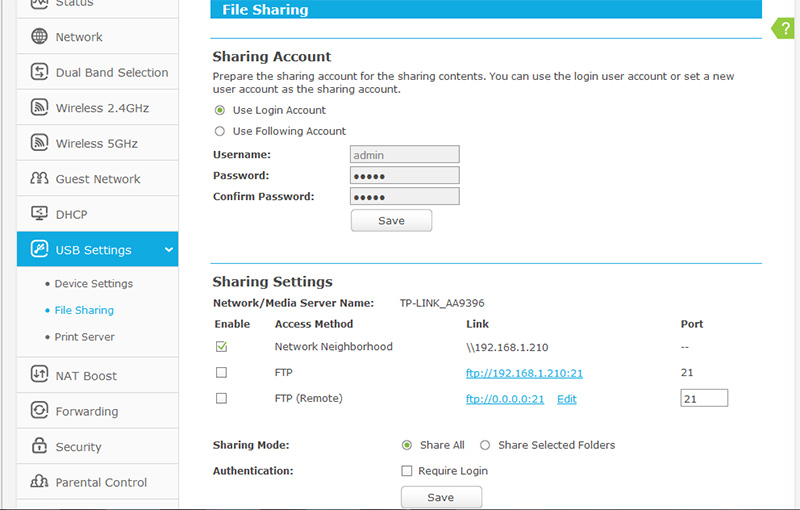800x510 pixels.
Task: Click the DHCP monitor icon
Action: (40, 214)
